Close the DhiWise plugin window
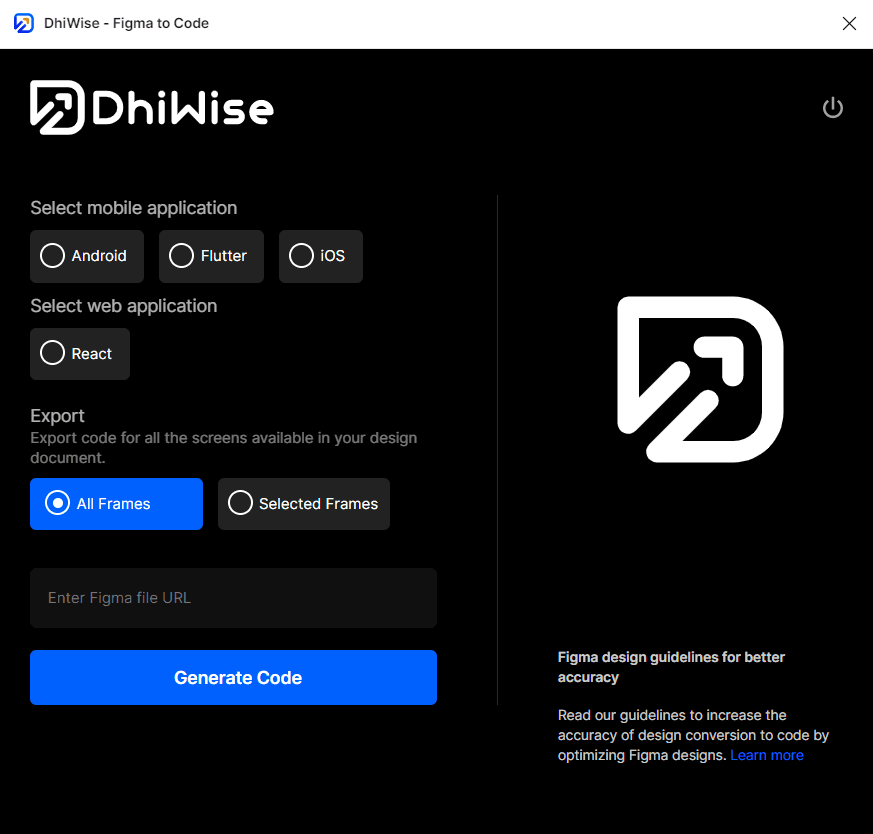 pyautogui.click(x=849, y=23)
